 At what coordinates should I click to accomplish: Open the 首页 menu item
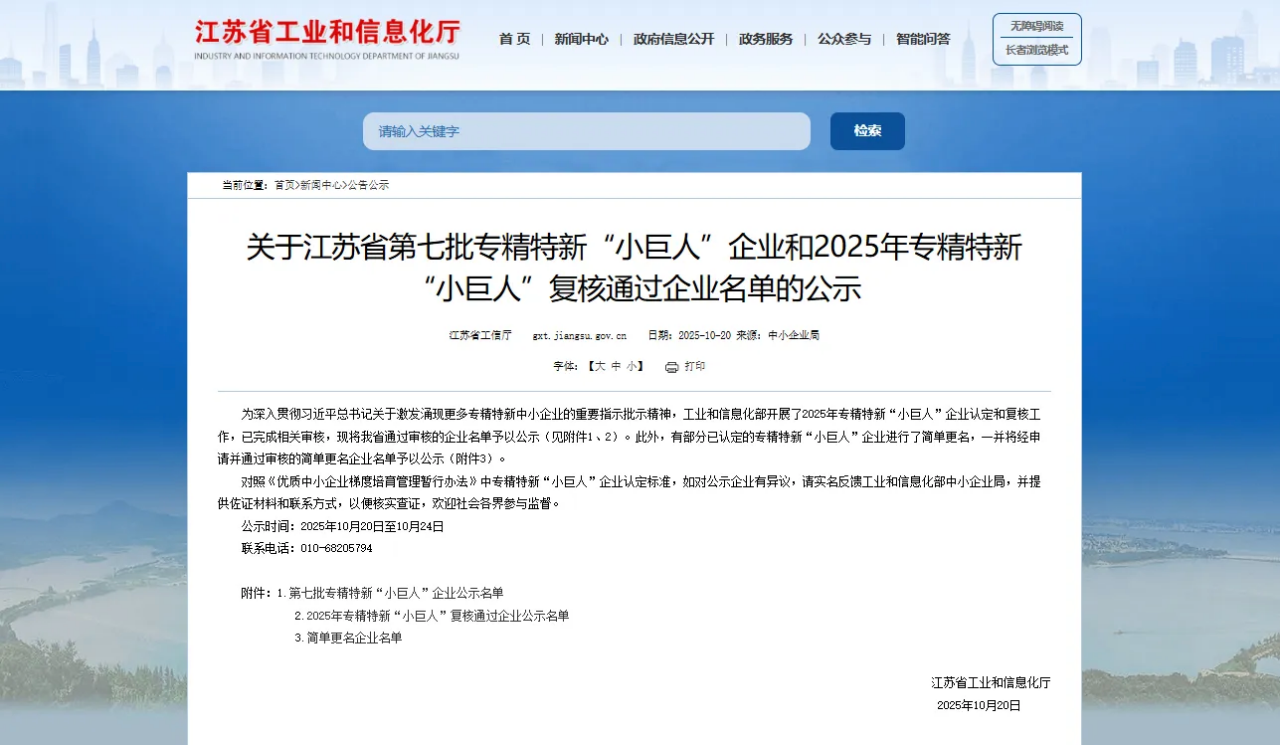point(514,38)
